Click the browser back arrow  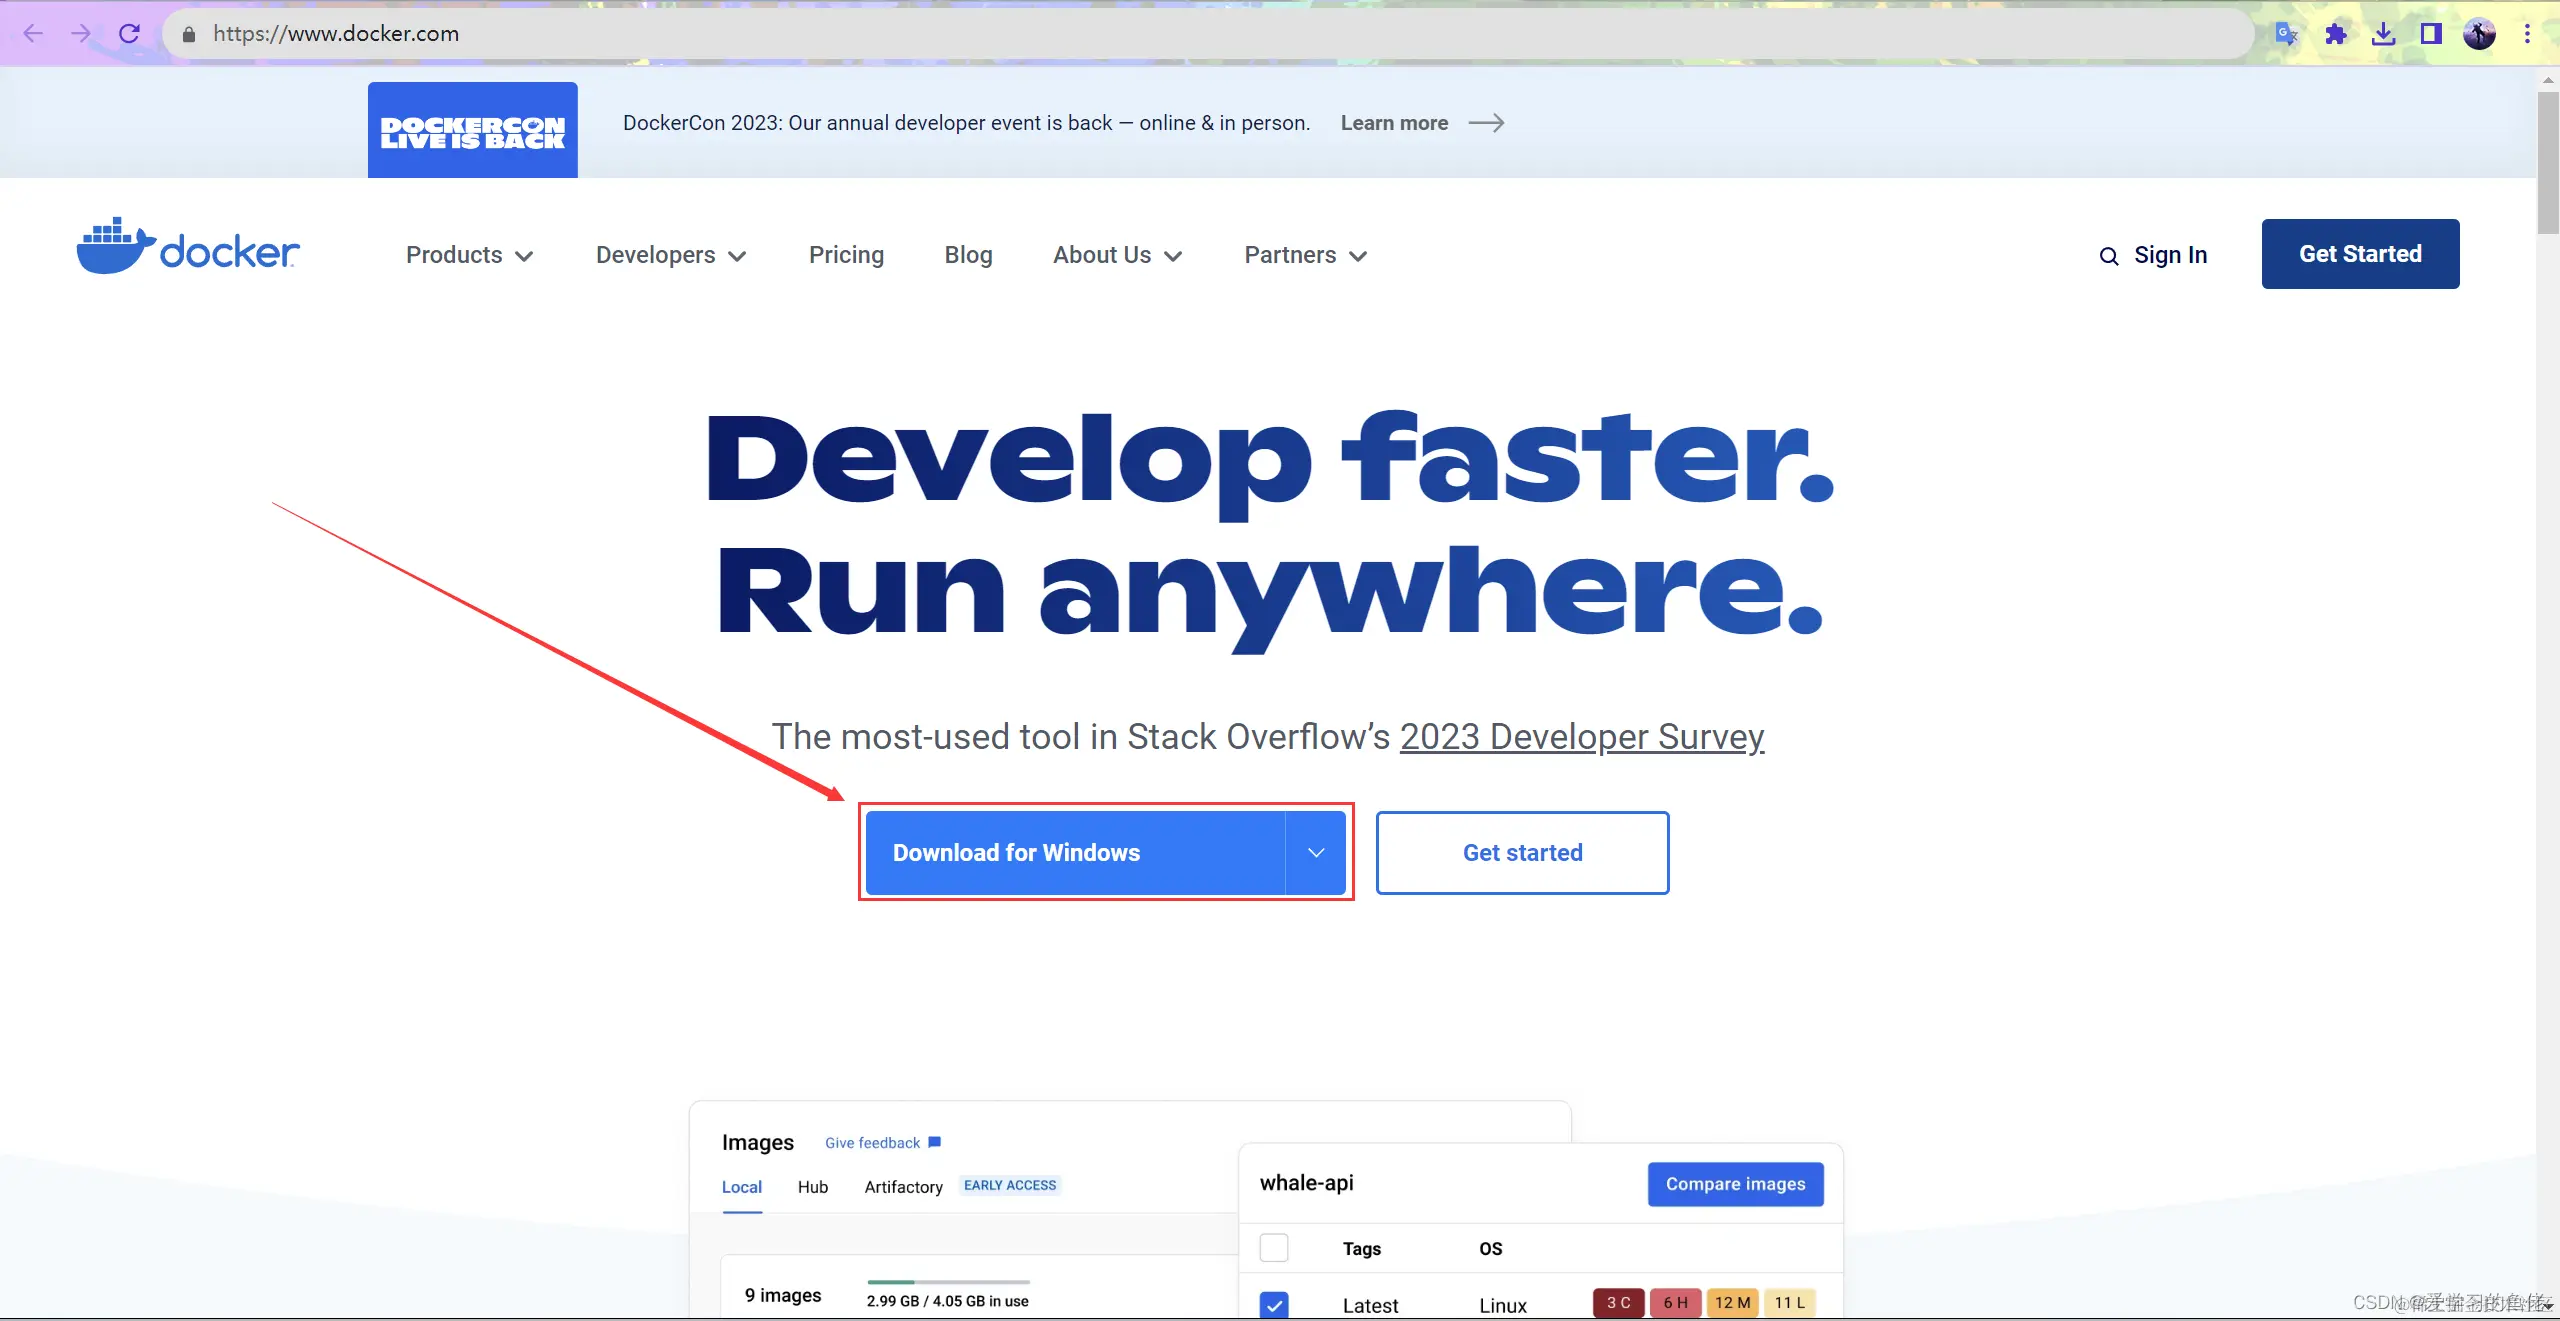(x=33, y=33)
